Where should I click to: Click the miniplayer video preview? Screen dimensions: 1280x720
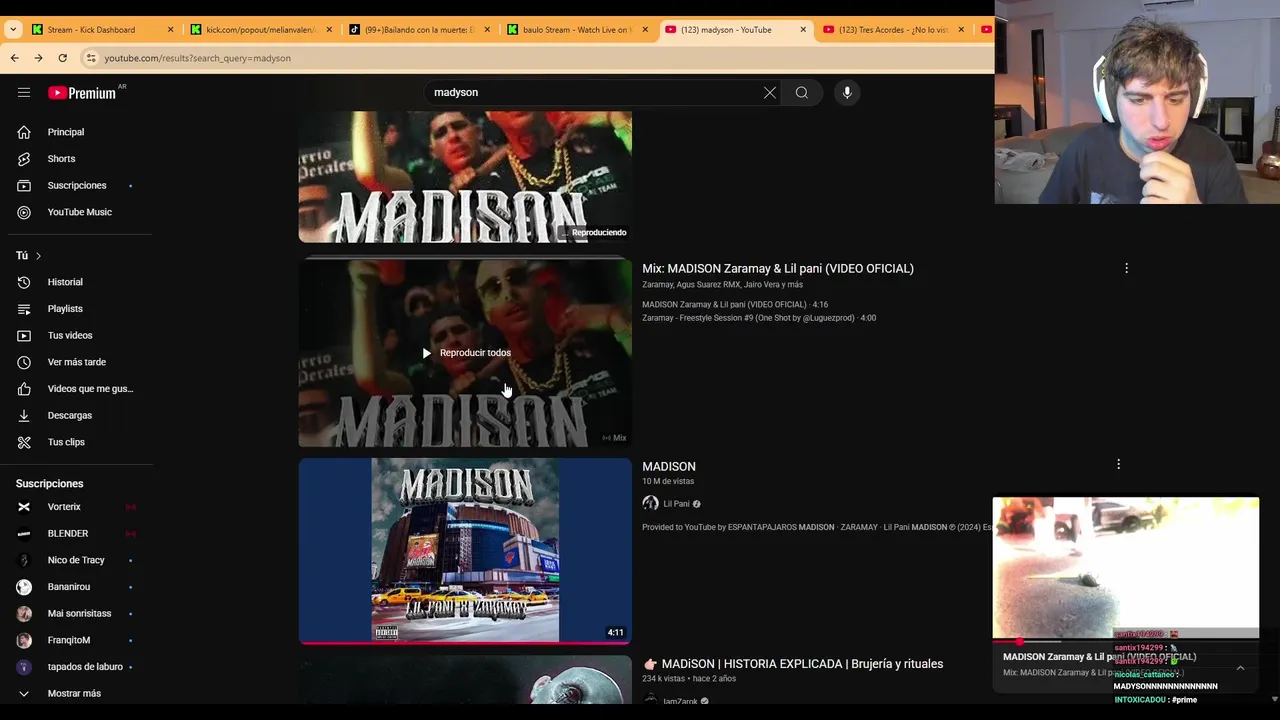pyautogui.click(x=1126, y=567)
